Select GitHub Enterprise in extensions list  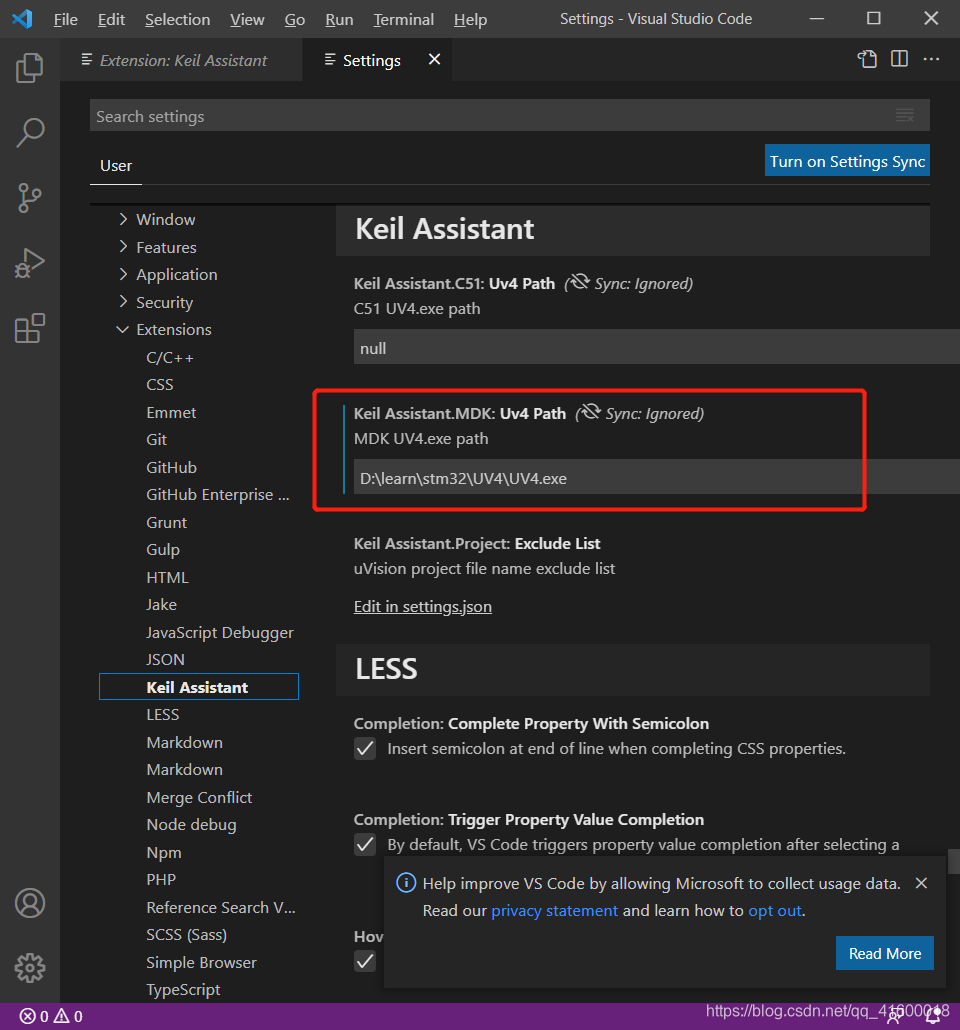(217, 495)
